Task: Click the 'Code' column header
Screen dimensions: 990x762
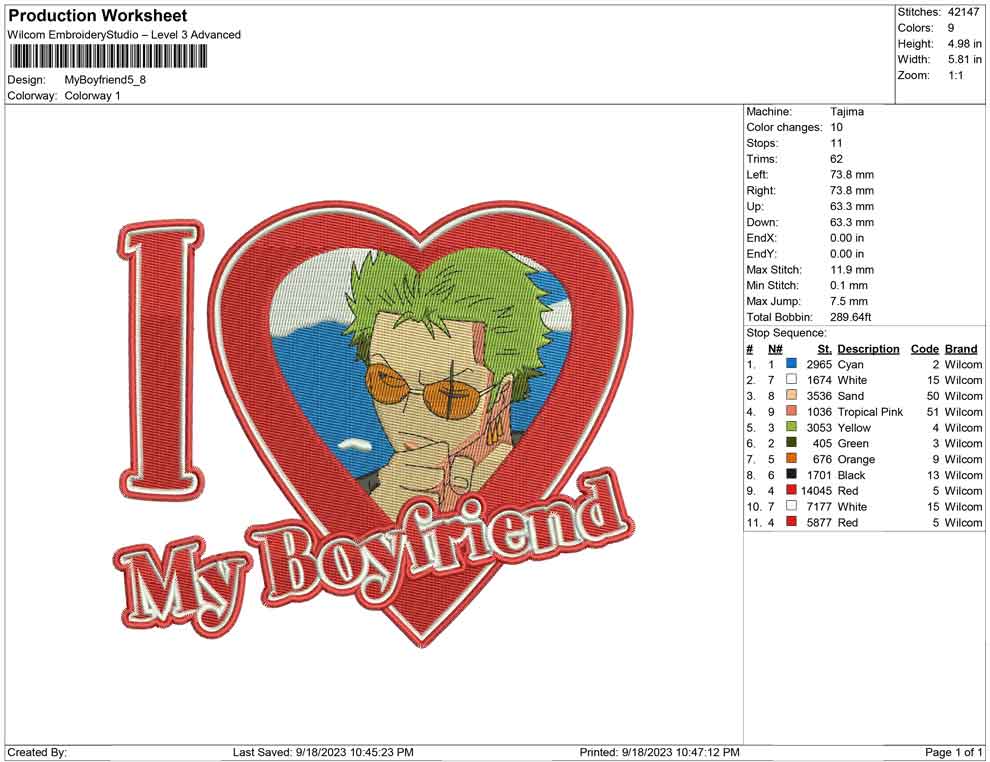Action: pos(924,349)
